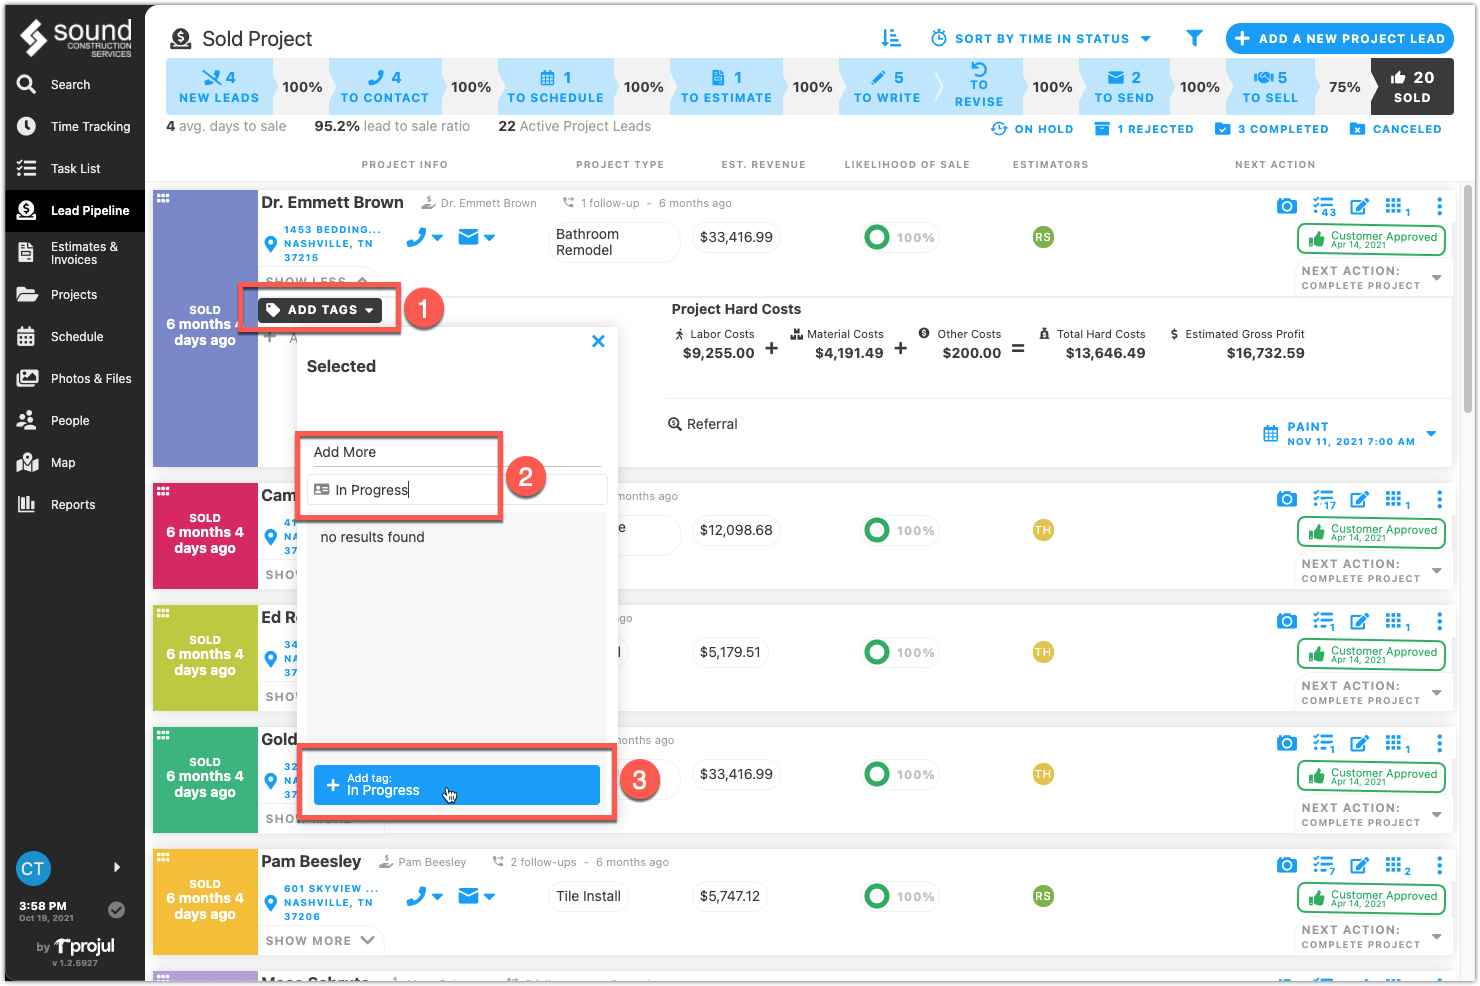
Task: Open the filter funnel icon
Action: point(1194,38)
